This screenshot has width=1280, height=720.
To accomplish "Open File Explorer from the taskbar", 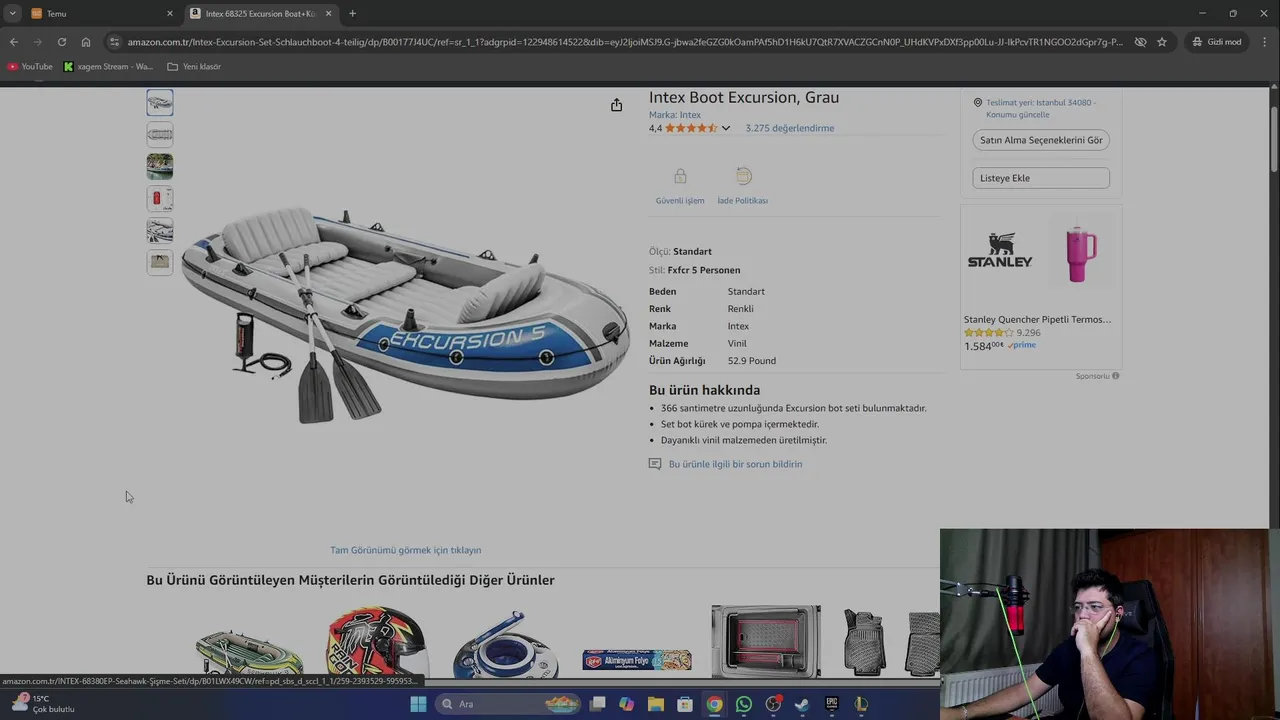I will click(x=655, y=704).
